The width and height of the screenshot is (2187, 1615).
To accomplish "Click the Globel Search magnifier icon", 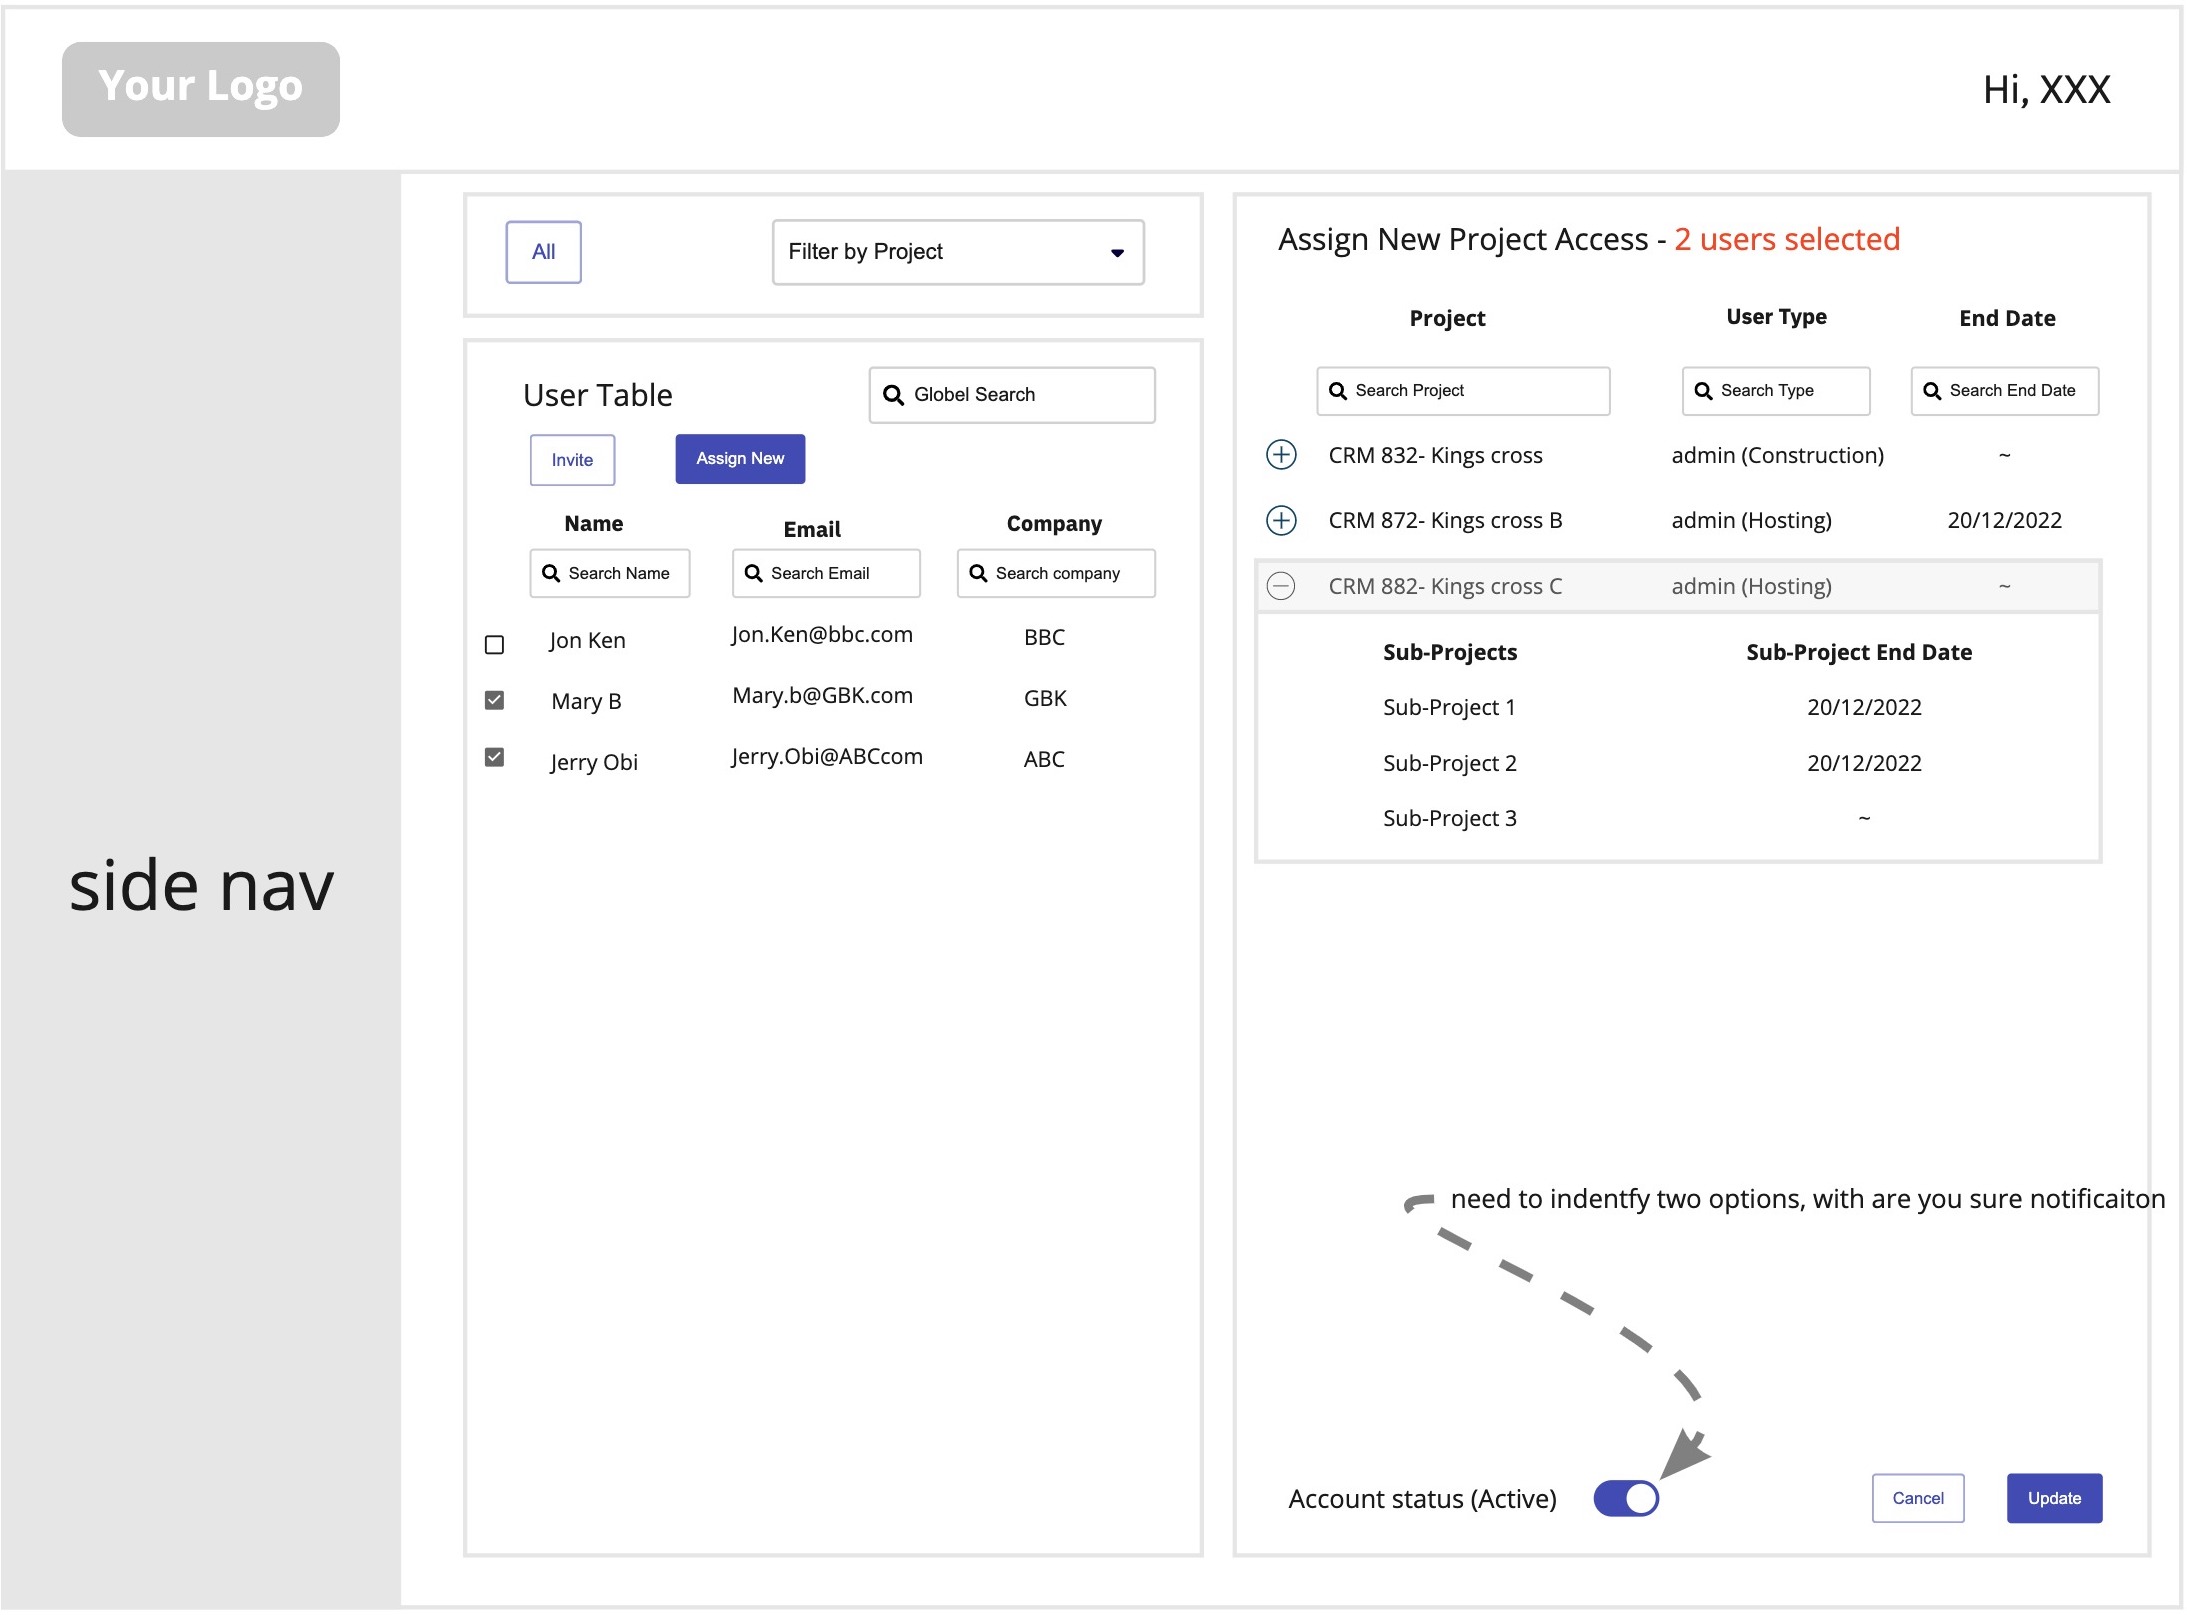I will click(893, 395).
